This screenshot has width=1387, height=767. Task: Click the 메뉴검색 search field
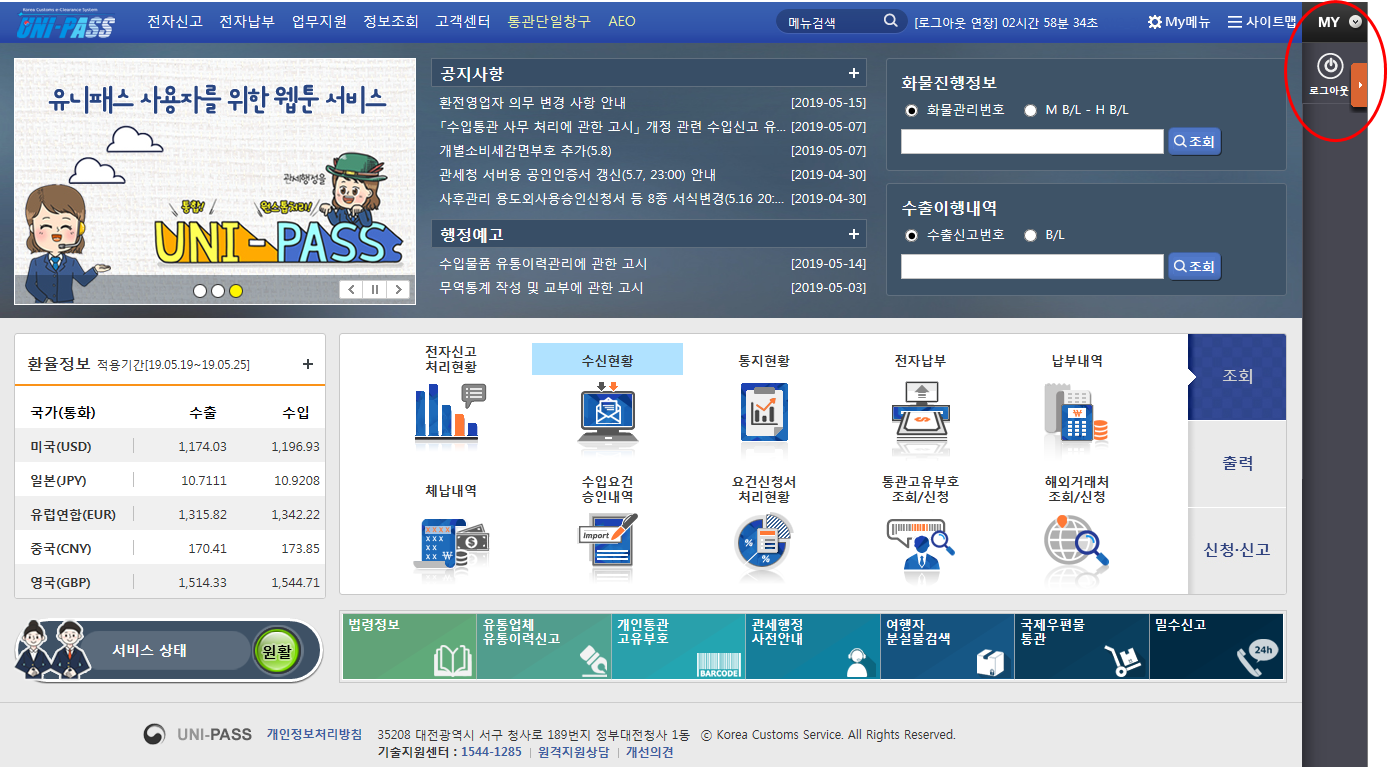point(830,22)
